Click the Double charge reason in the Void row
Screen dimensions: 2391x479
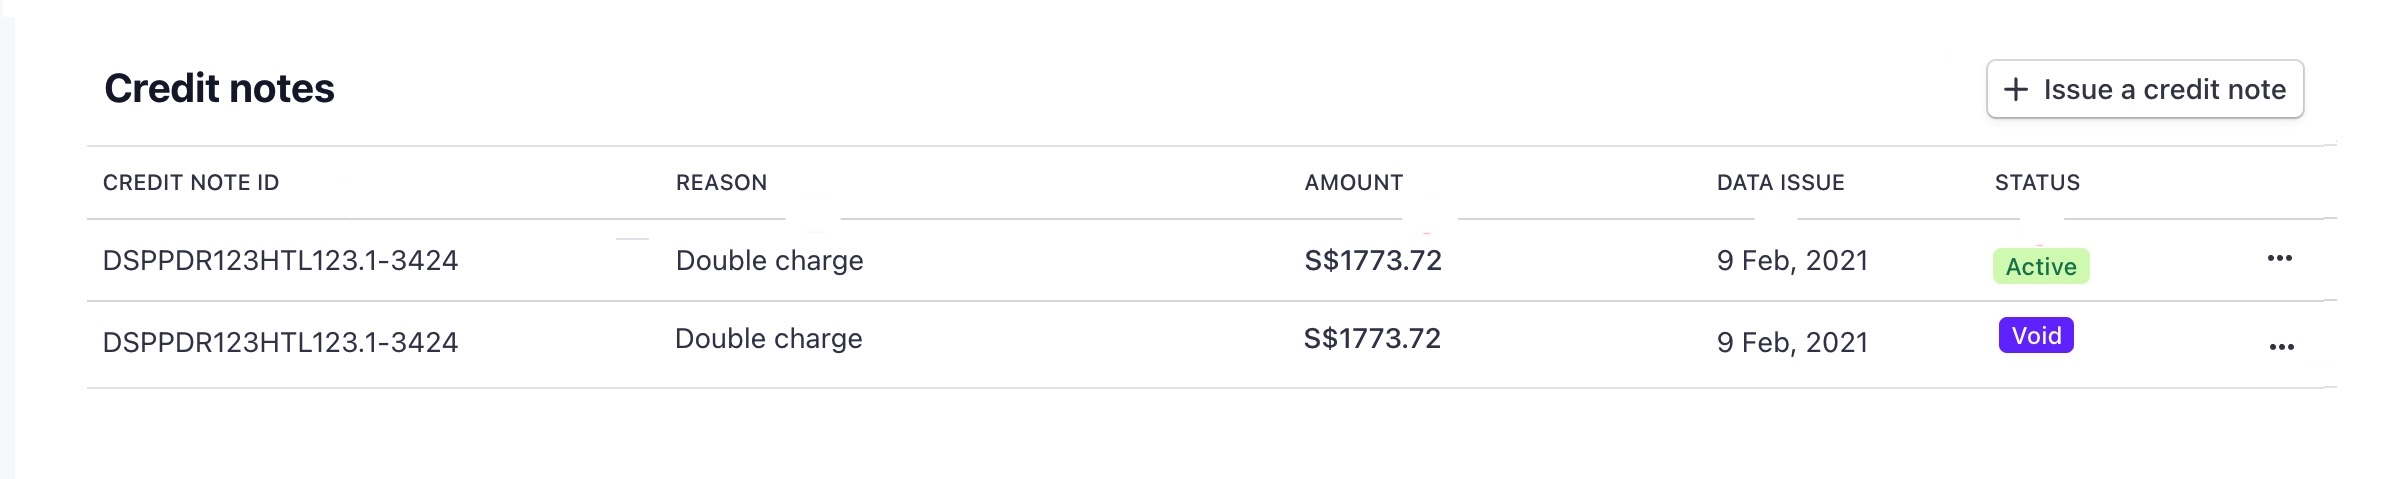coord(768,339)
